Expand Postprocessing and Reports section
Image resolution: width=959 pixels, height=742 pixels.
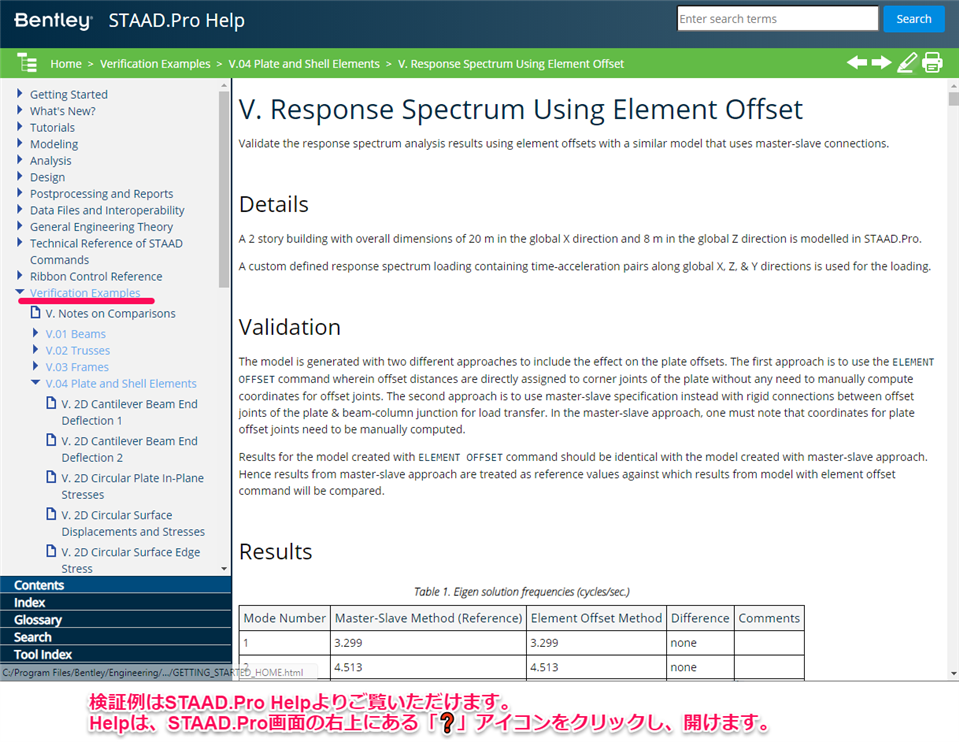point(20,193)
